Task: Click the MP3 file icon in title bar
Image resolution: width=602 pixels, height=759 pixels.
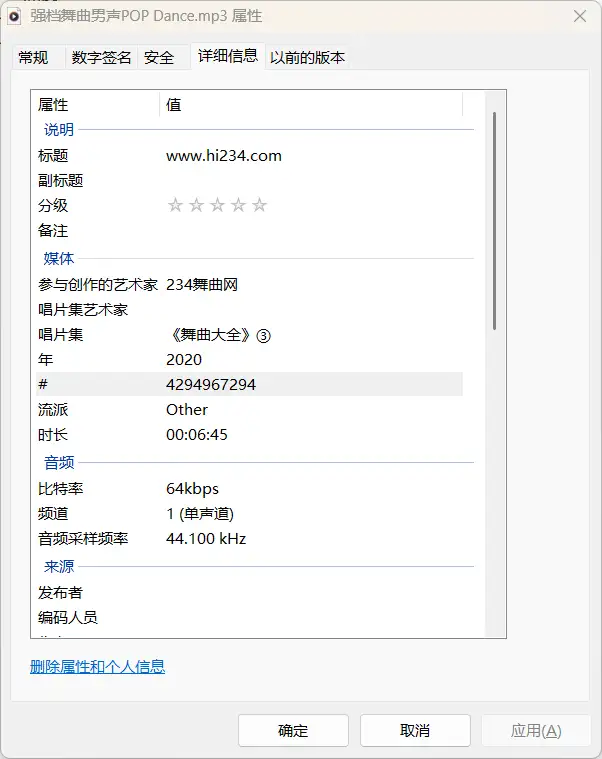Action: (x=15, y=16)
